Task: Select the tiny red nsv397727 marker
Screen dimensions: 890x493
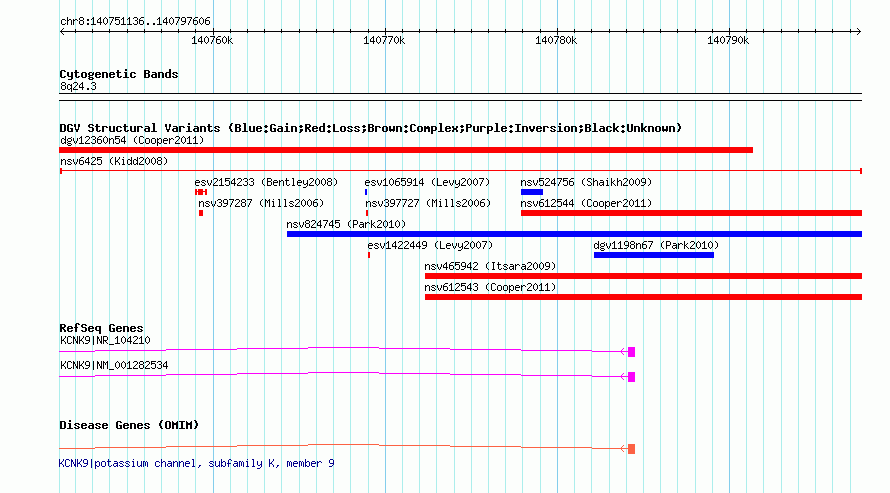Action: click(367, 213)
